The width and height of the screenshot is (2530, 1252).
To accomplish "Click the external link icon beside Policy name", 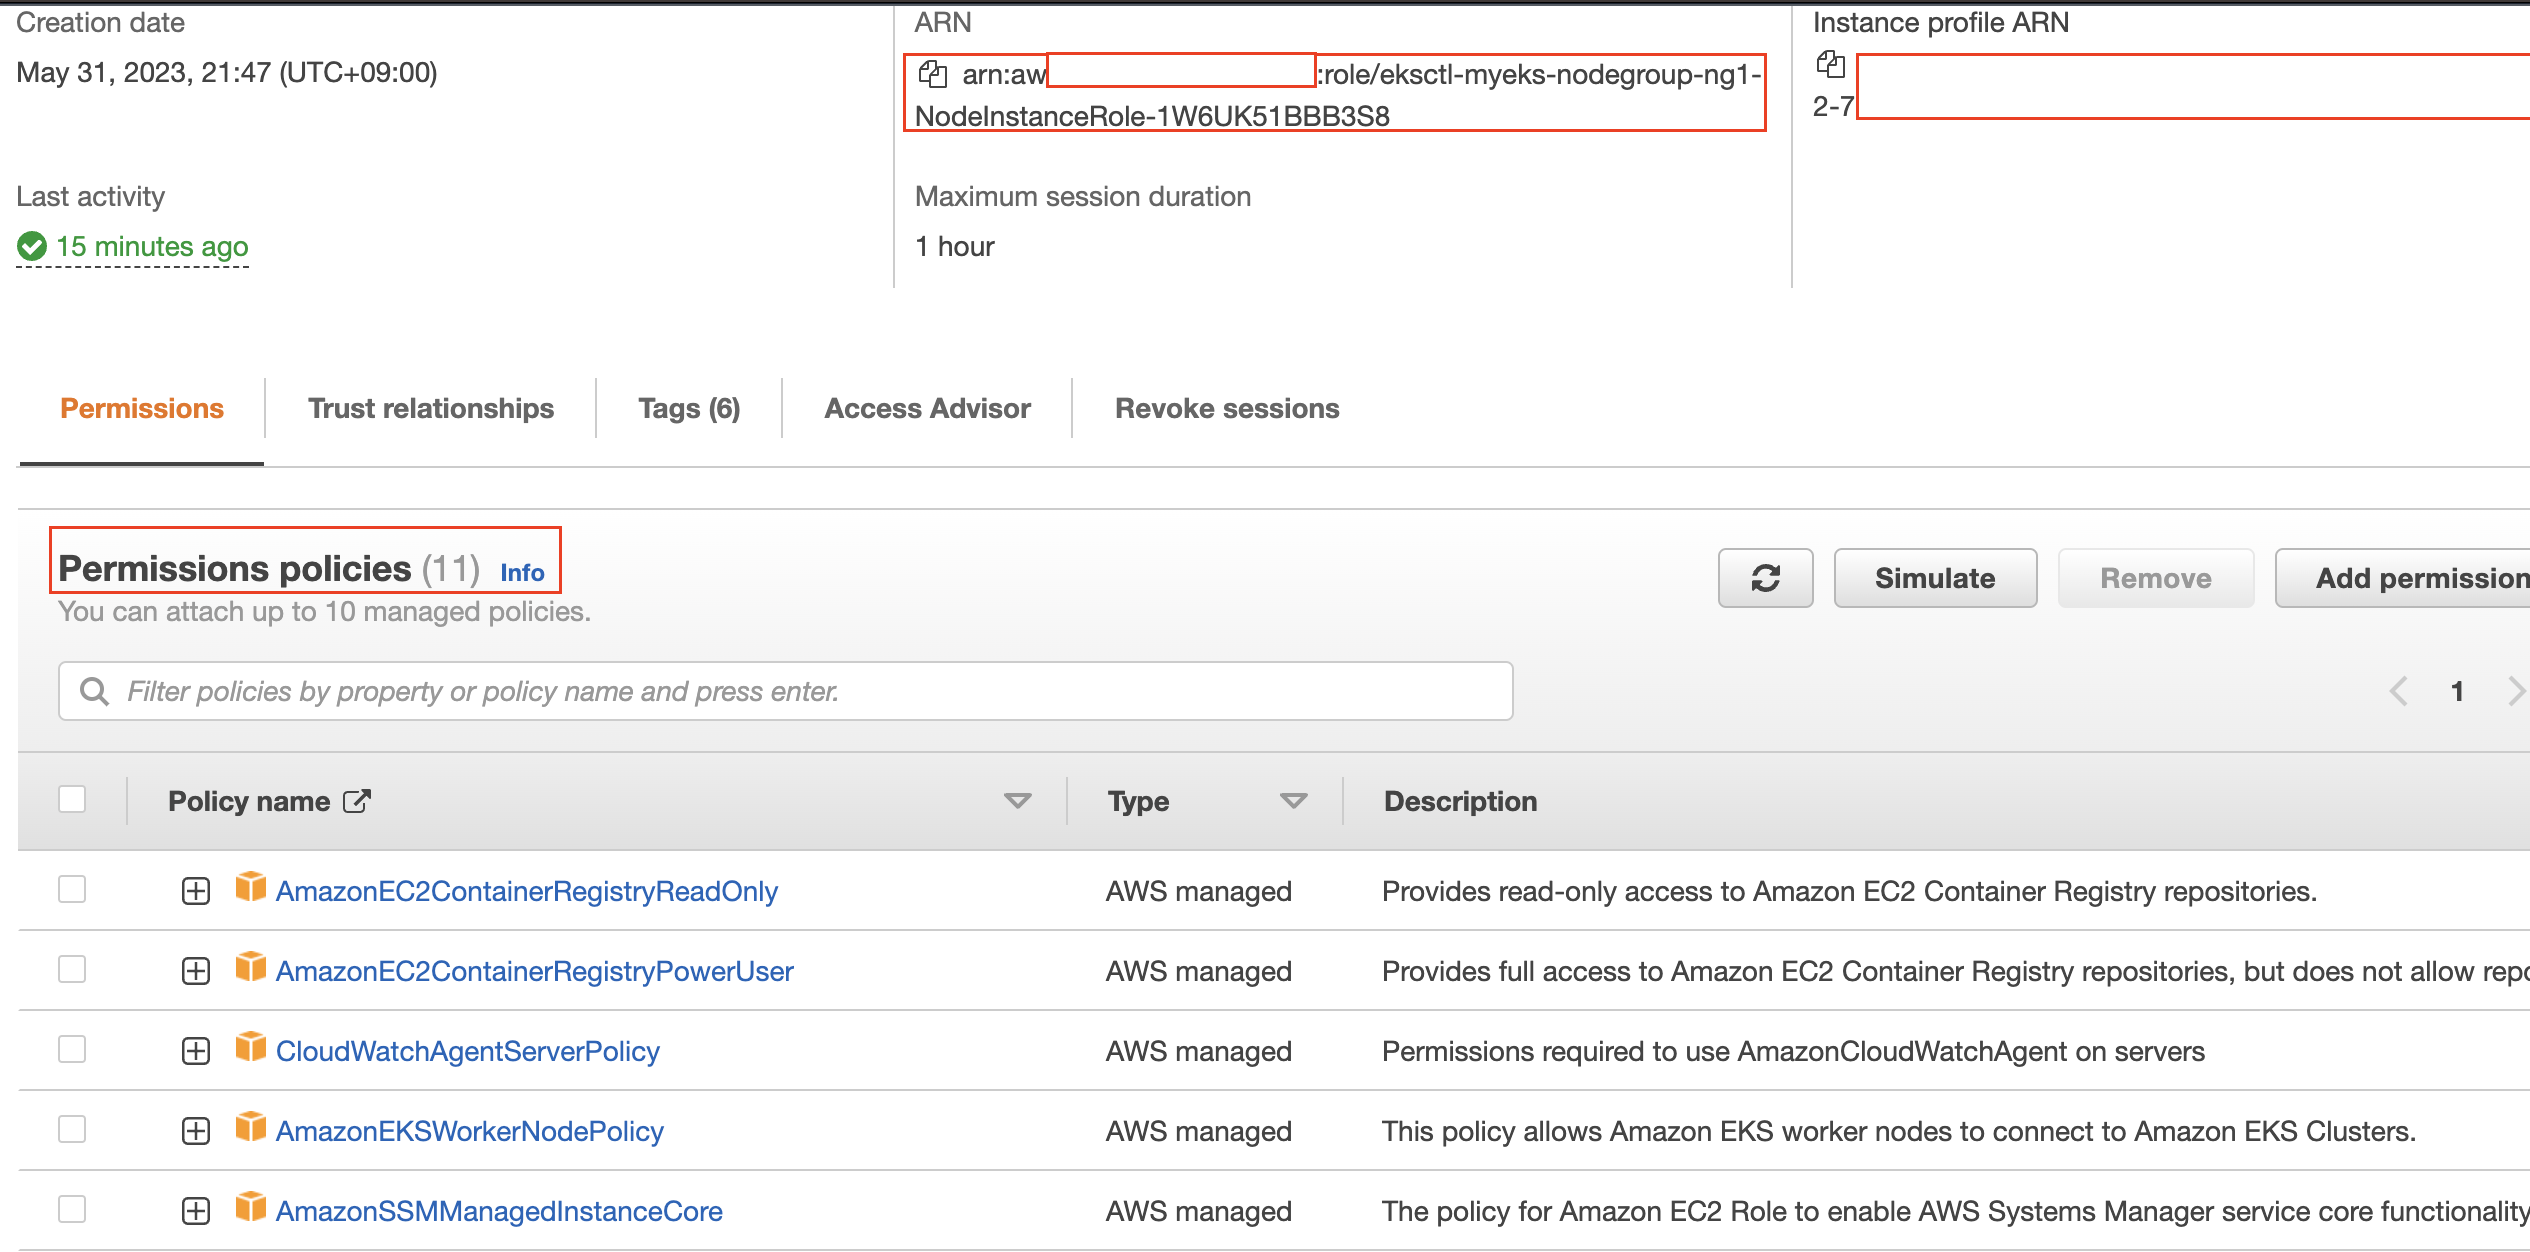I will (x=357, y=801).
